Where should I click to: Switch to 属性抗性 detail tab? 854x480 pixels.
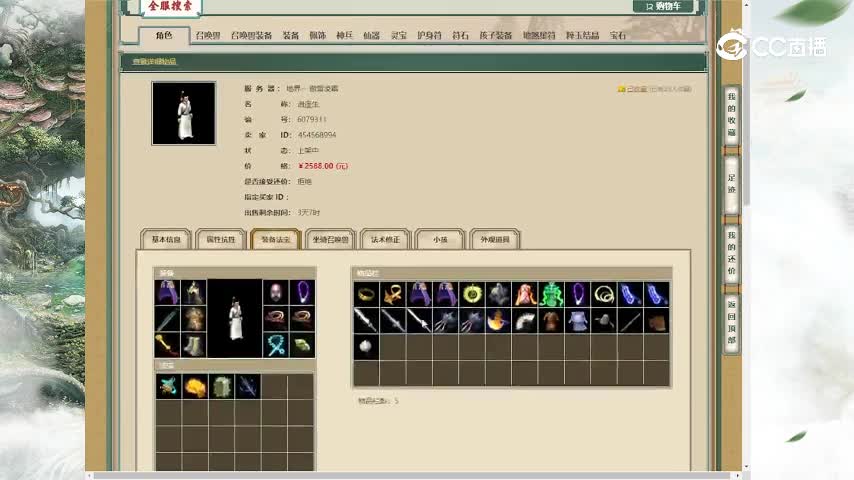(221, 239)
